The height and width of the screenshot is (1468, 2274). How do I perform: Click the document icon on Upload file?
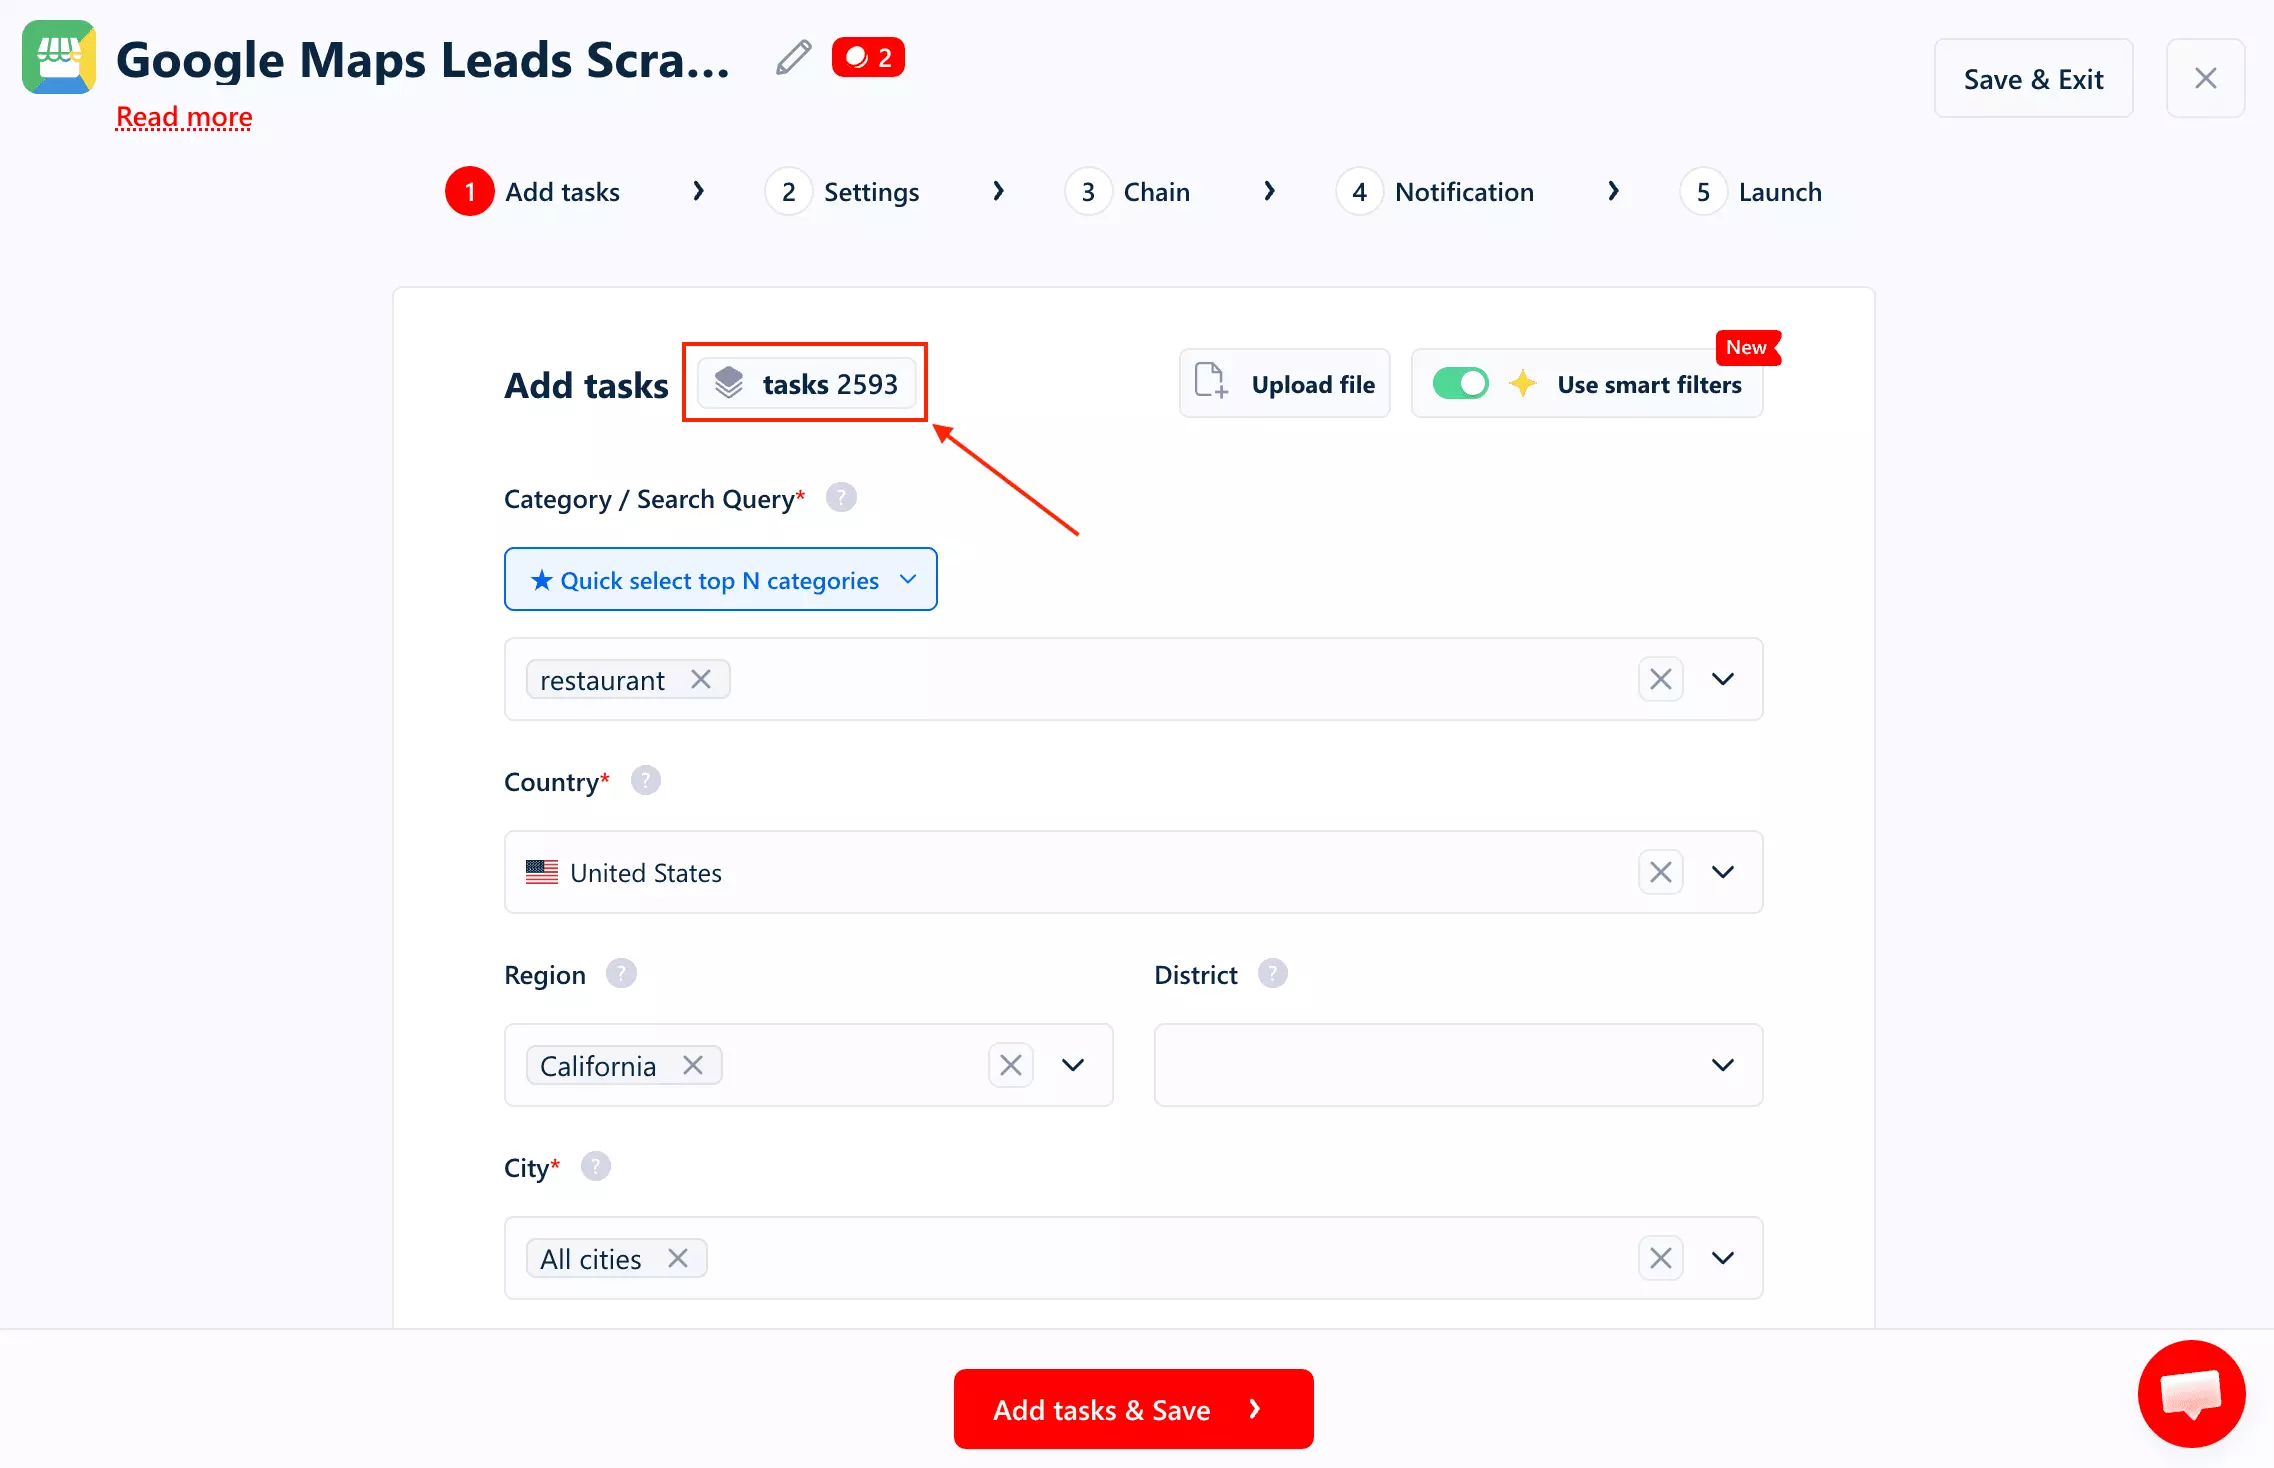pyautogui.click(x=1211, y=382)
